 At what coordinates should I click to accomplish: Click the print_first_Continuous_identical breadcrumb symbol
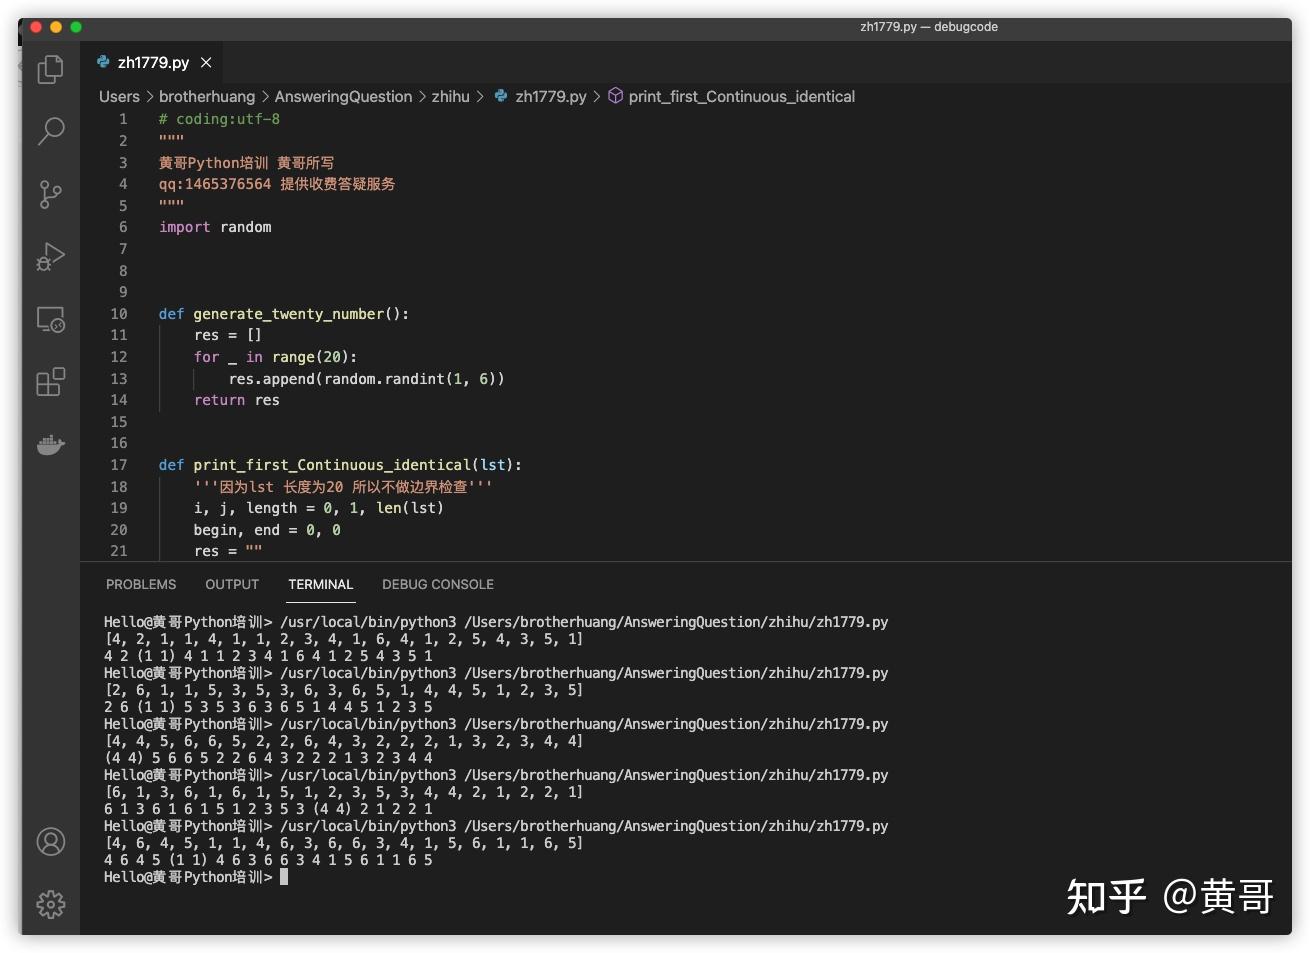pyautogui.click(x=742, y=96)
